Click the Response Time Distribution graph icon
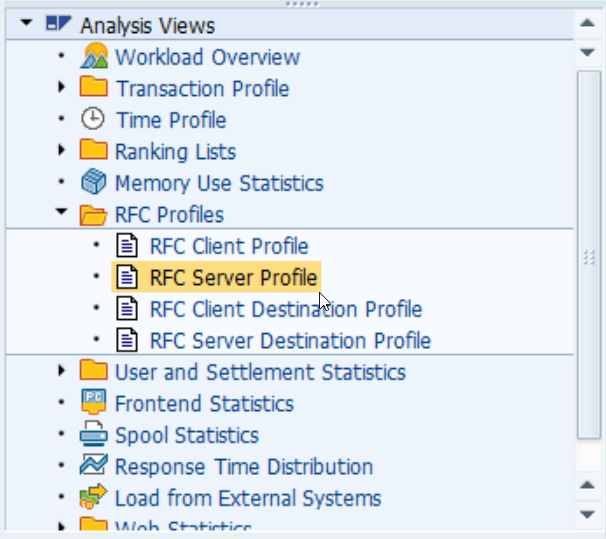Viewport: 606px width, 539px height. (93, 466)
